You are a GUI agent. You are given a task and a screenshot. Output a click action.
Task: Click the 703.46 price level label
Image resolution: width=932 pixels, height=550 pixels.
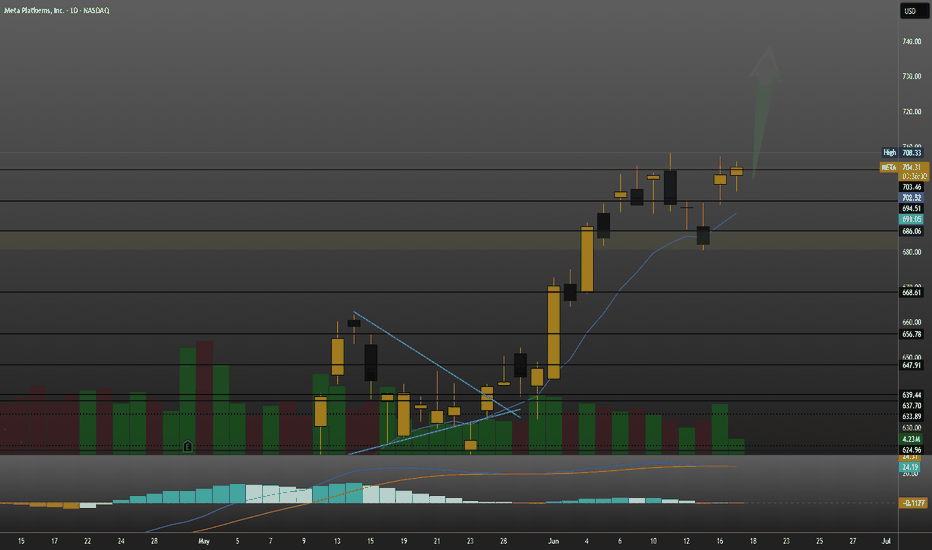pos(912,187)
